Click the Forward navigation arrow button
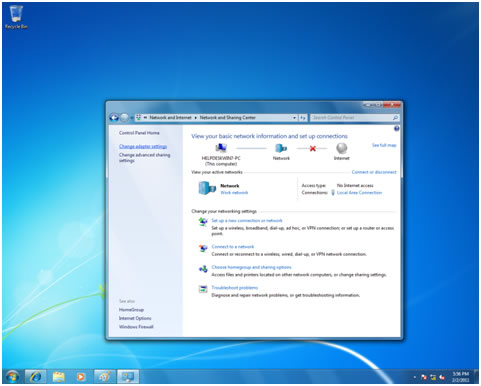The image size is (481, 386). coord(124,117)
